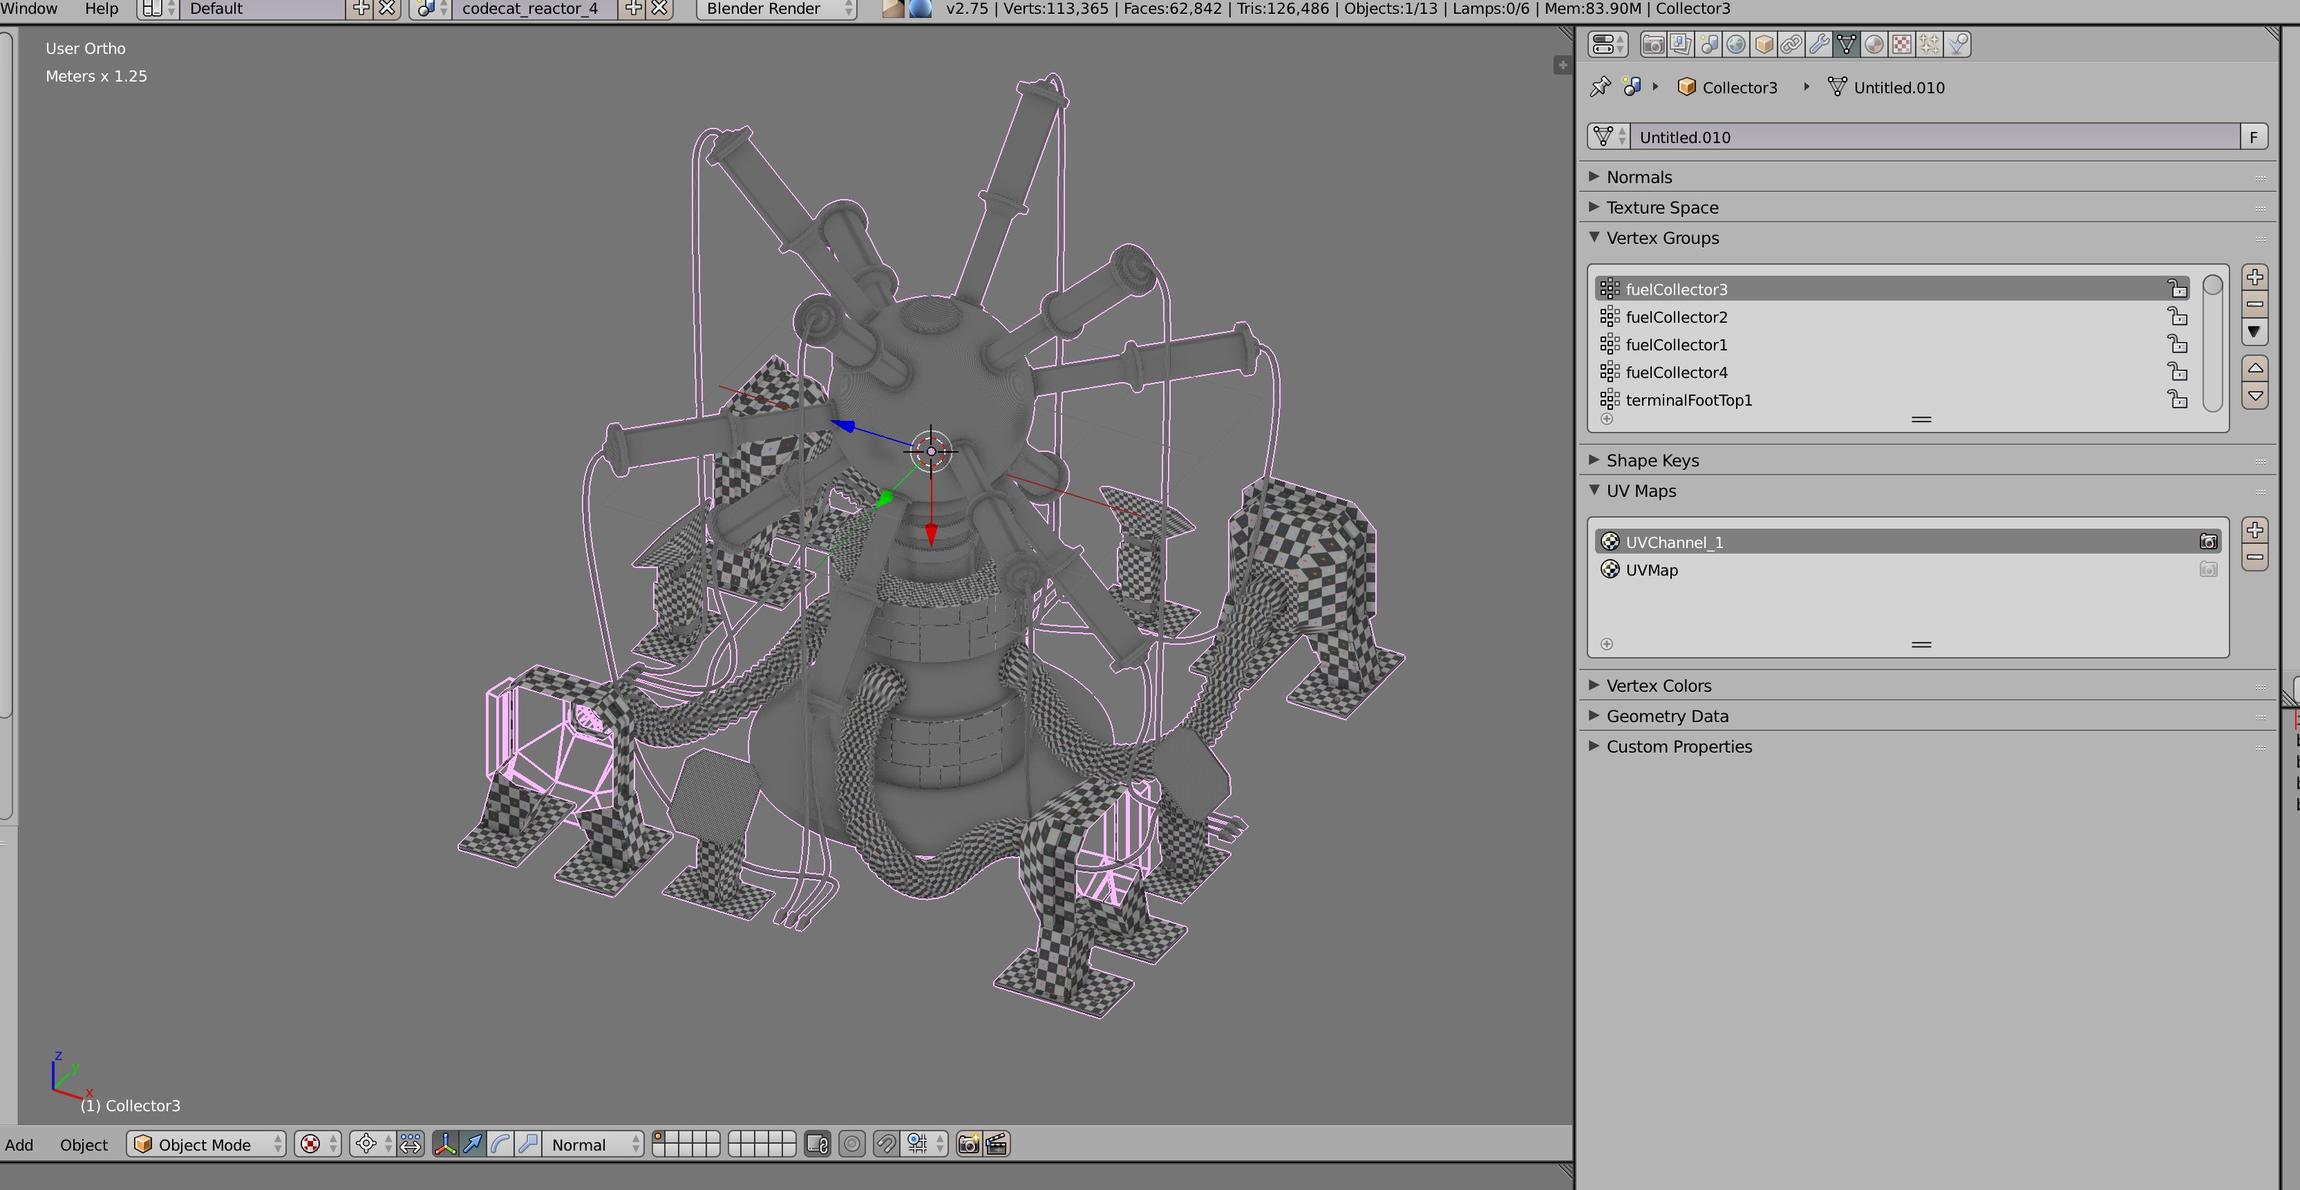Open the Help menu
Image resolution: width=2300 pixels, height=1190 pixels.
101,9
